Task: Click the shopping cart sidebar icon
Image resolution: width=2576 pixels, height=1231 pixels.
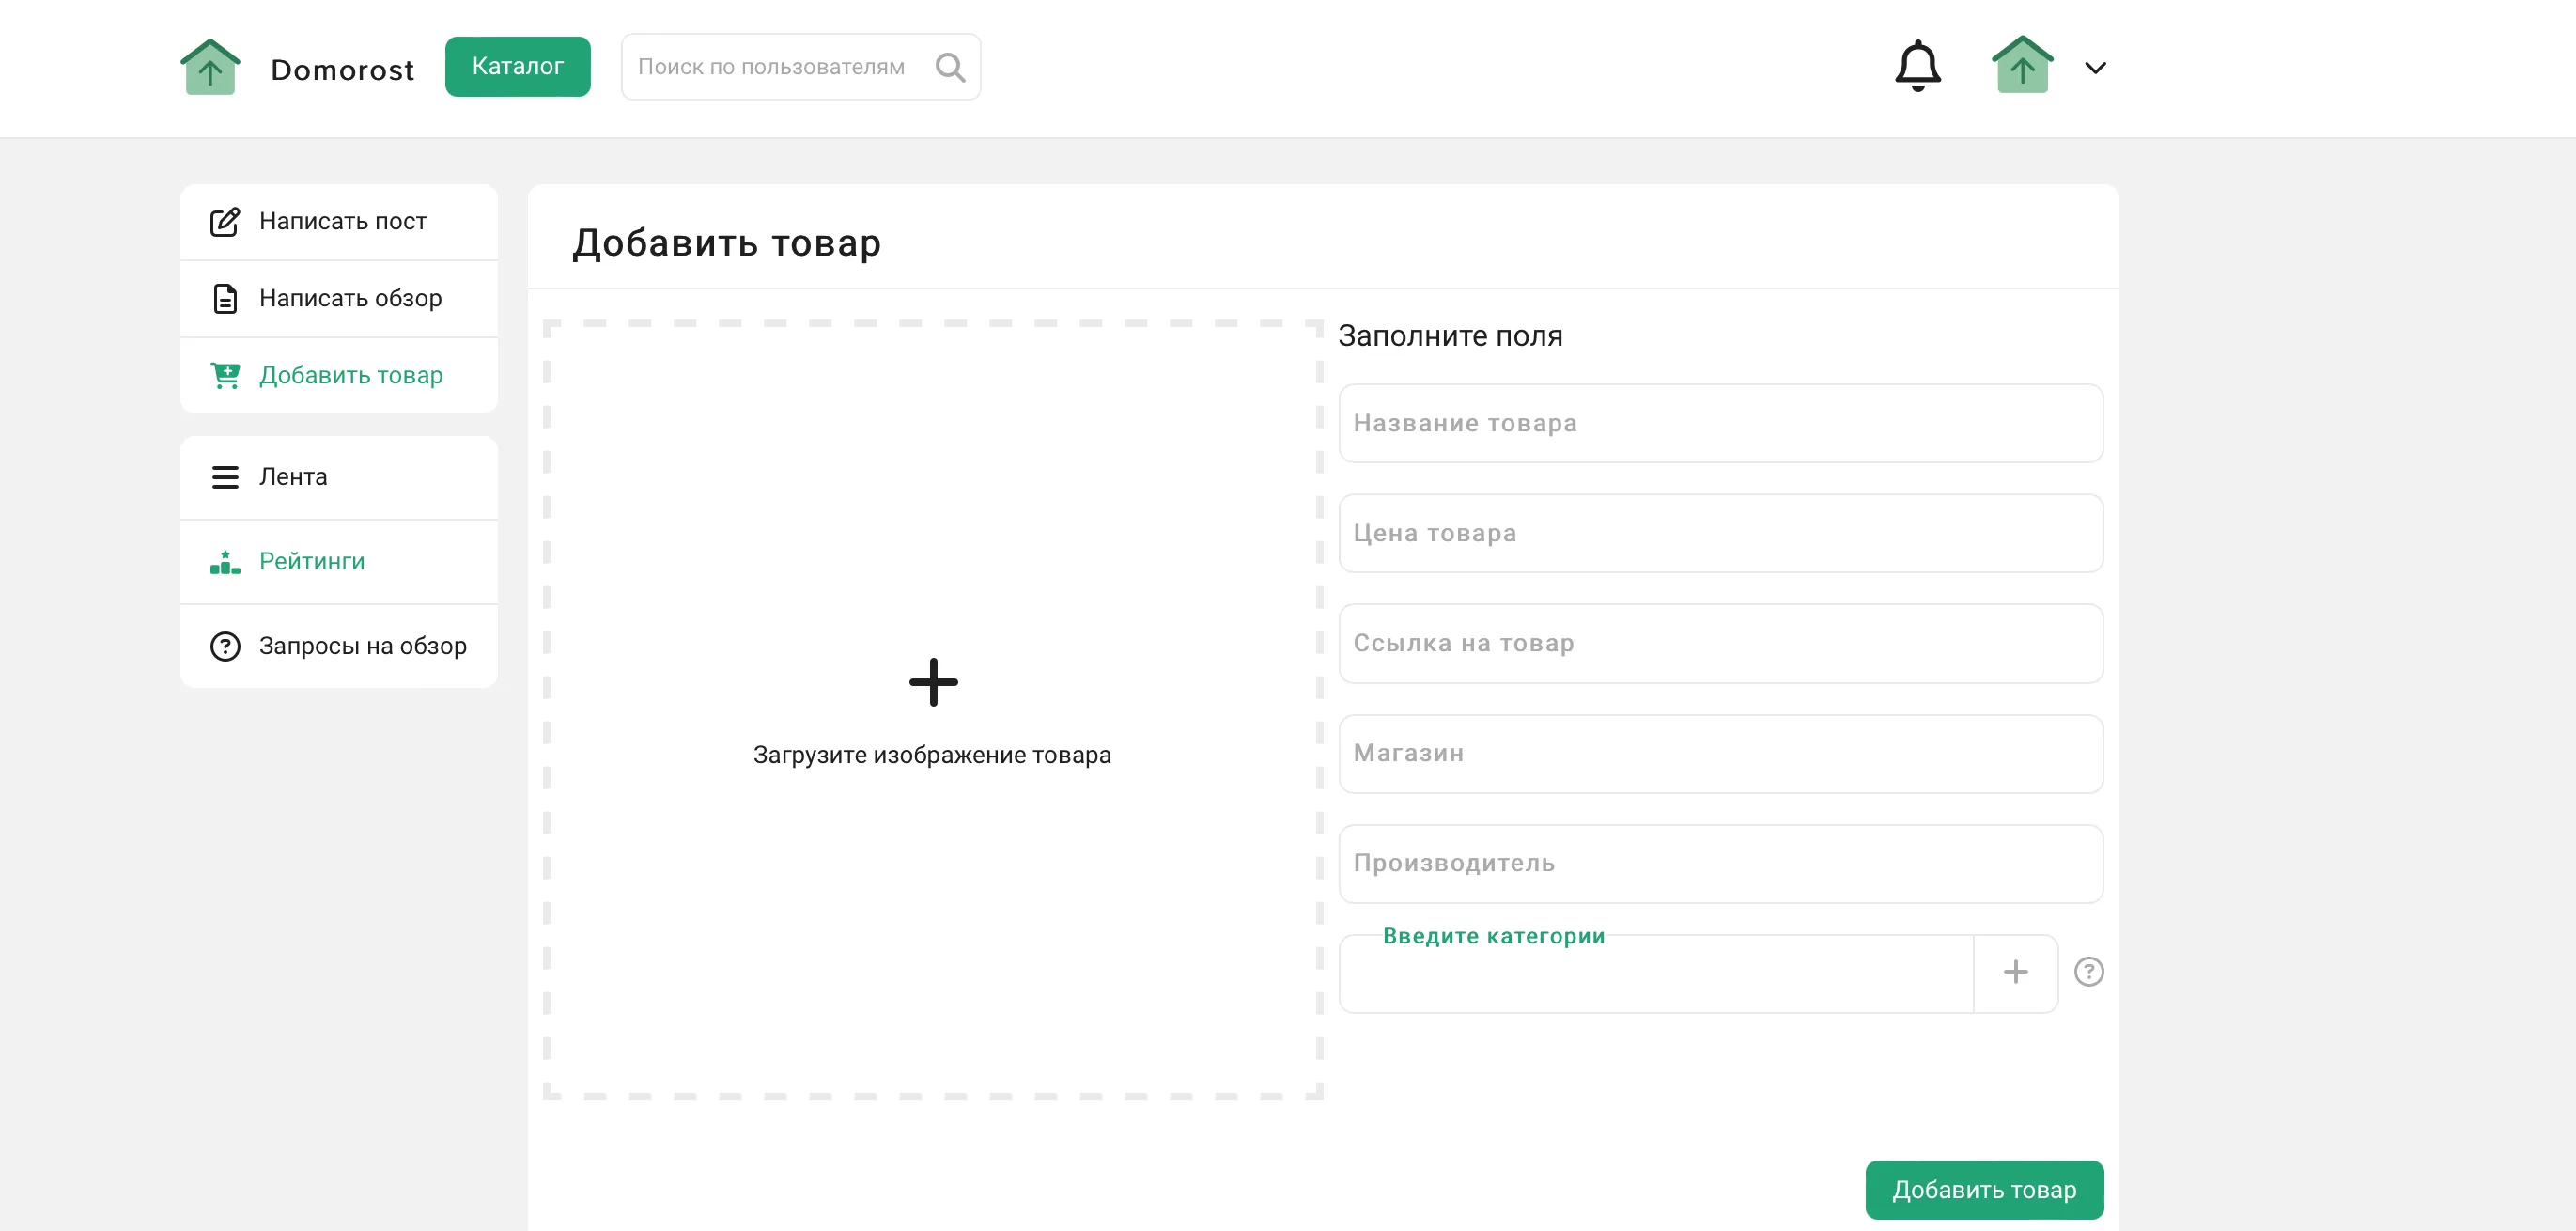Action: pyautogui.click(x=225, y=375)
